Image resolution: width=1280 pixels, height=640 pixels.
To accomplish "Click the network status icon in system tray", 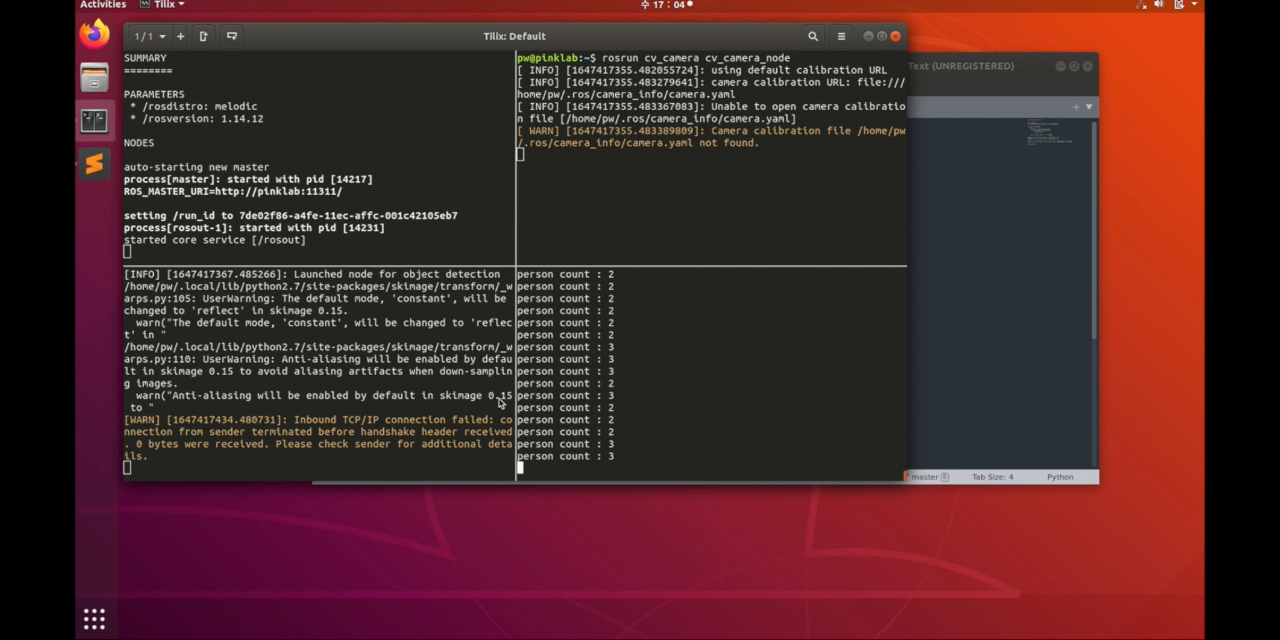I will click(x=1142, y=5).
